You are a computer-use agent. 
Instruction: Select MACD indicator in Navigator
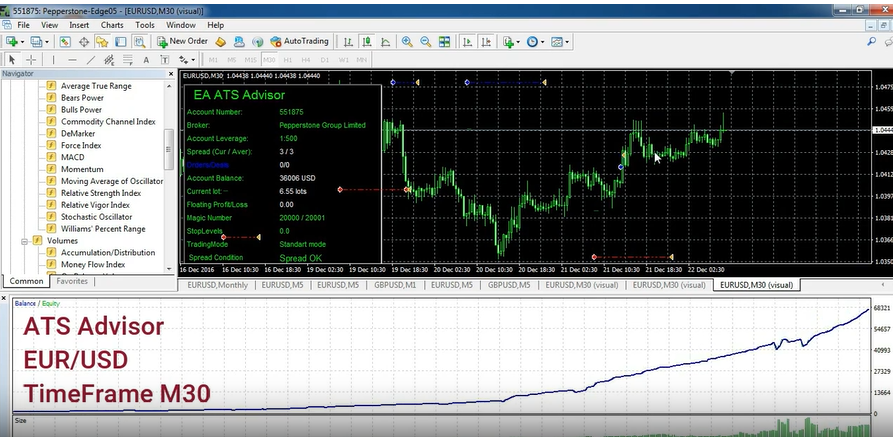72,157
